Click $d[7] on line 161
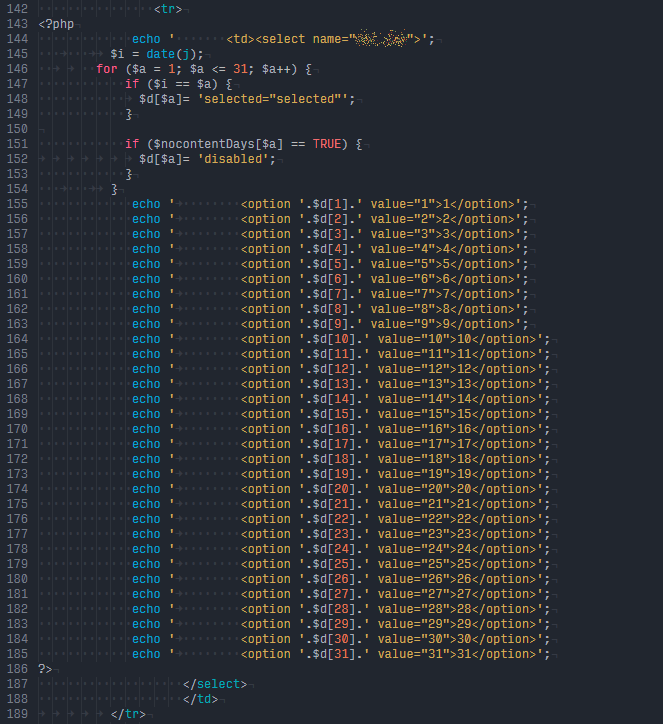The height and width of the screenshot is (724, 663). (330, 294)
